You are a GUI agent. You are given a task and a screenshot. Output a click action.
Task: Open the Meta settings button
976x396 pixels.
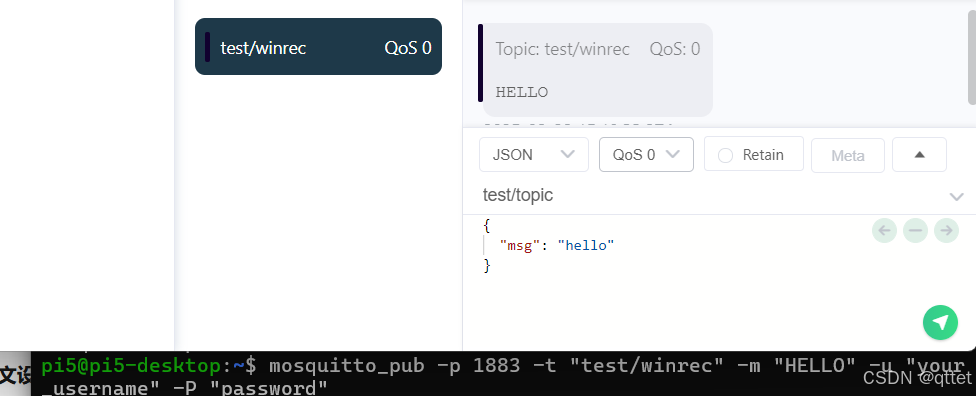click(x=848, y=155)
